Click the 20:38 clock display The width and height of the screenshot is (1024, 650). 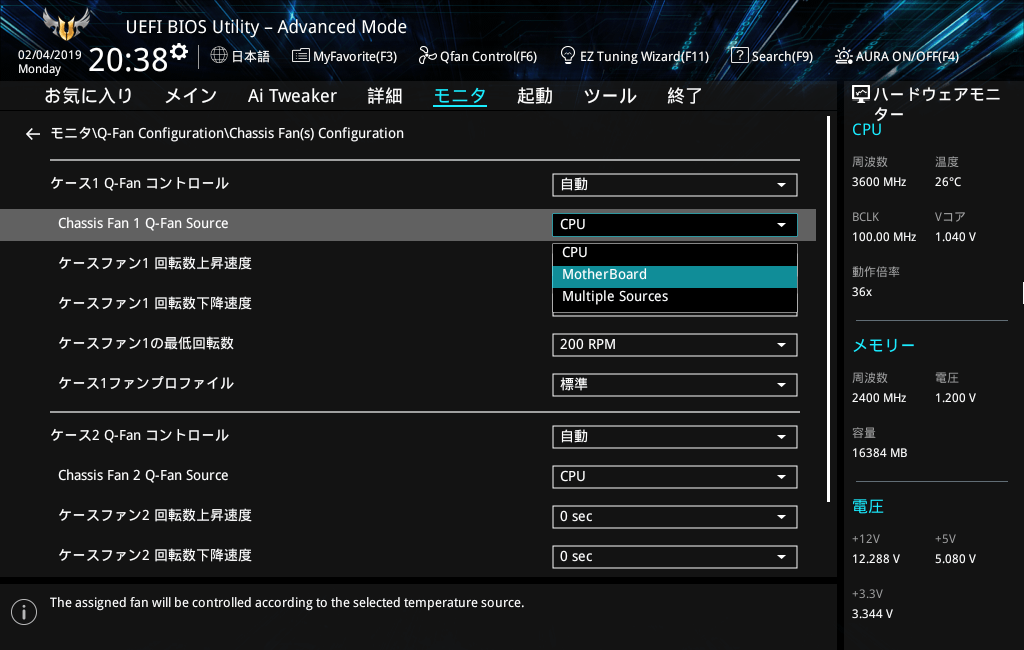128,60
